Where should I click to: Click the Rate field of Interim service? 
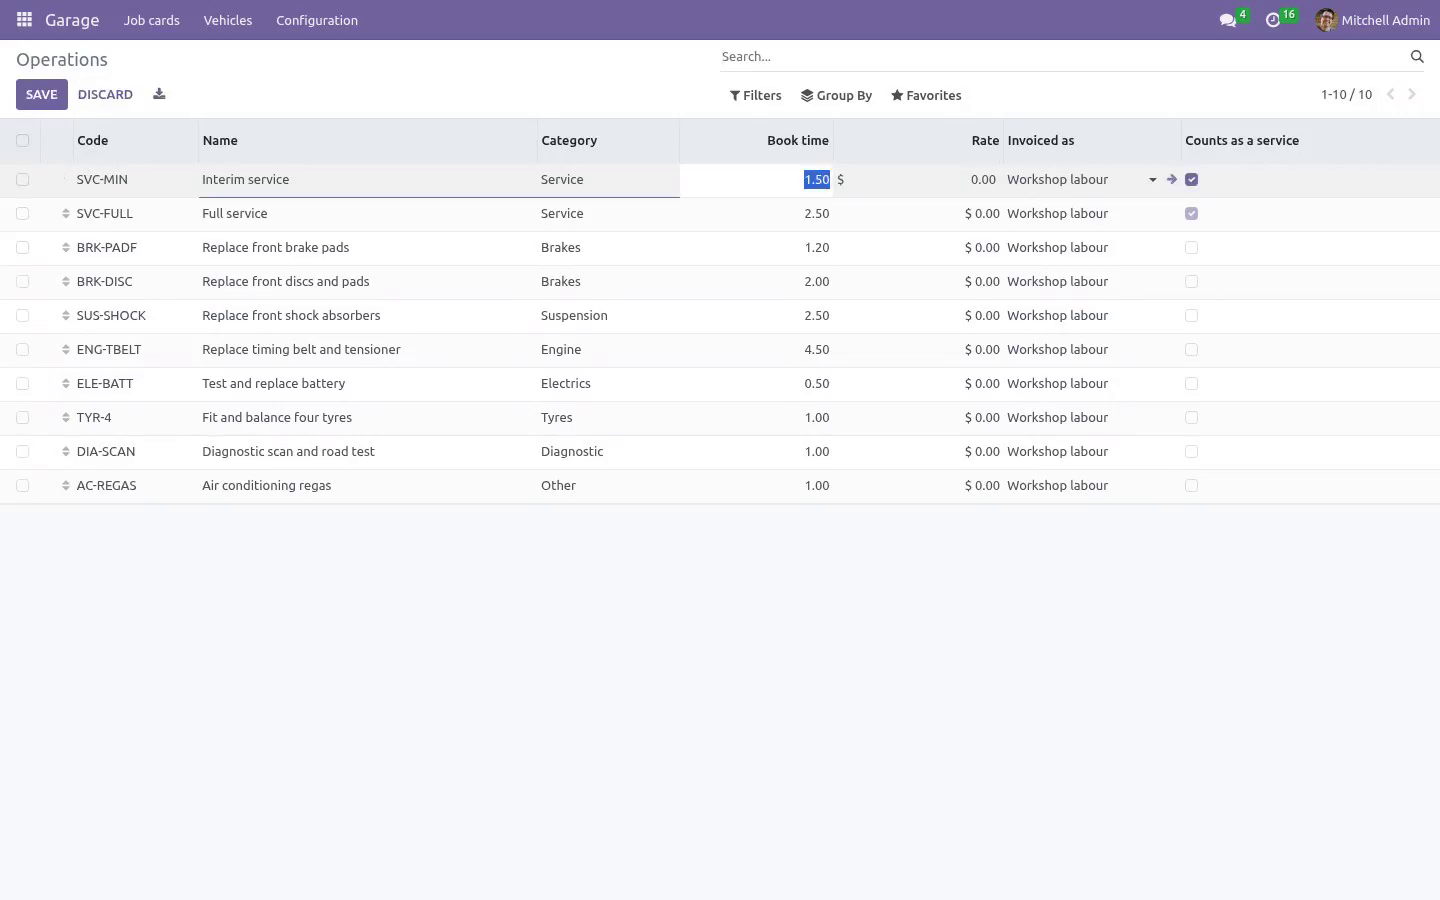click(x=920, y=180)
